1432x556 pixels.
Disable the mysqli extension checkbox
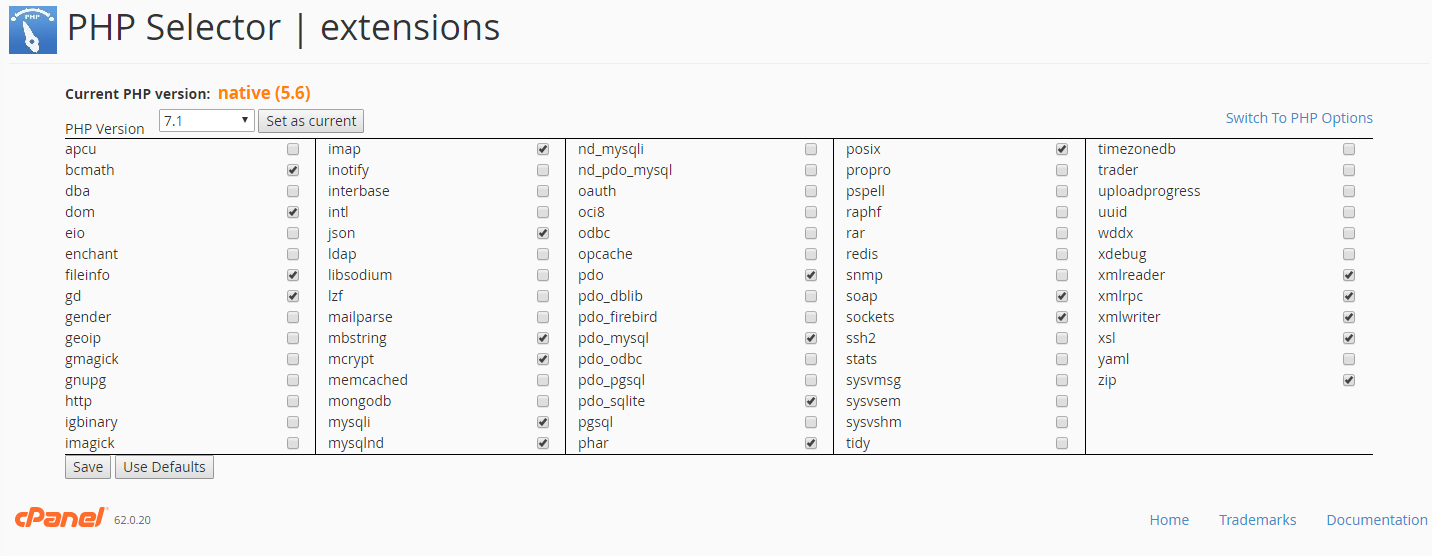coord(543,422)
